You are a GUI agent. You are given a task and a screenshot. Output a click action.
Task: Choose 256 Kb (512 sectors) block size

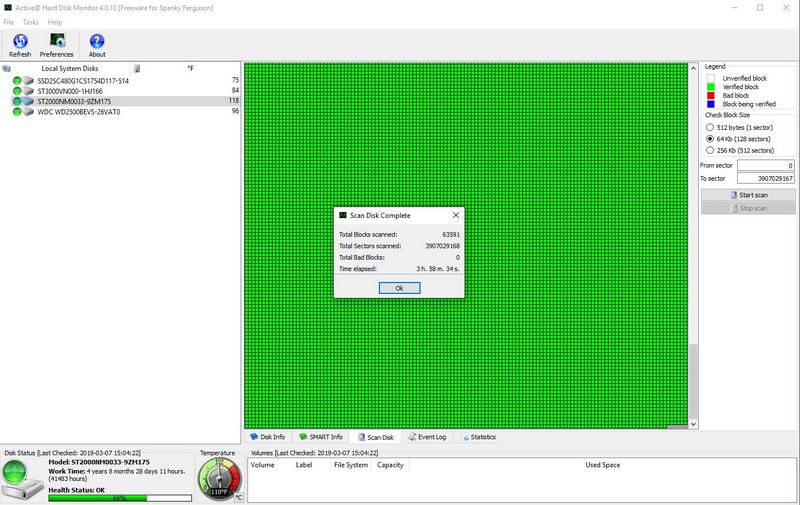710,150
